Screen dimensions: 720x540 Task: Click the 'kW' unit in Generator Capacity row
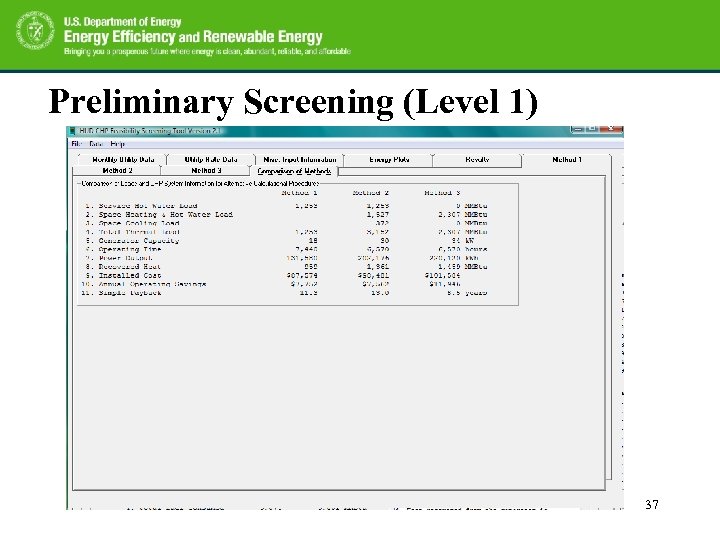pos(469,241)
